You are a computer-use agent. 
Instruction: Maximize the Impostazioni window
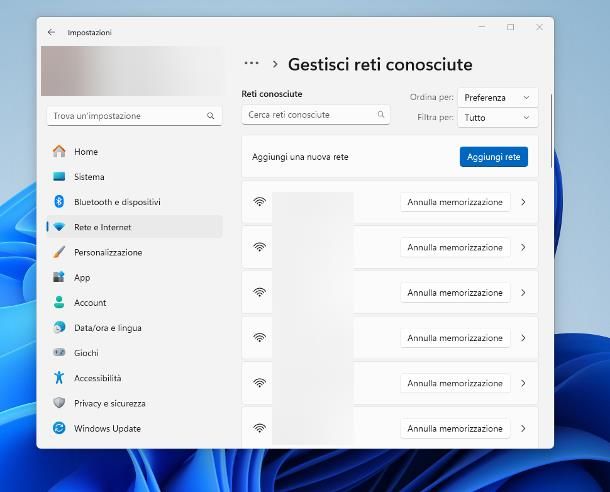coord(510,27)
